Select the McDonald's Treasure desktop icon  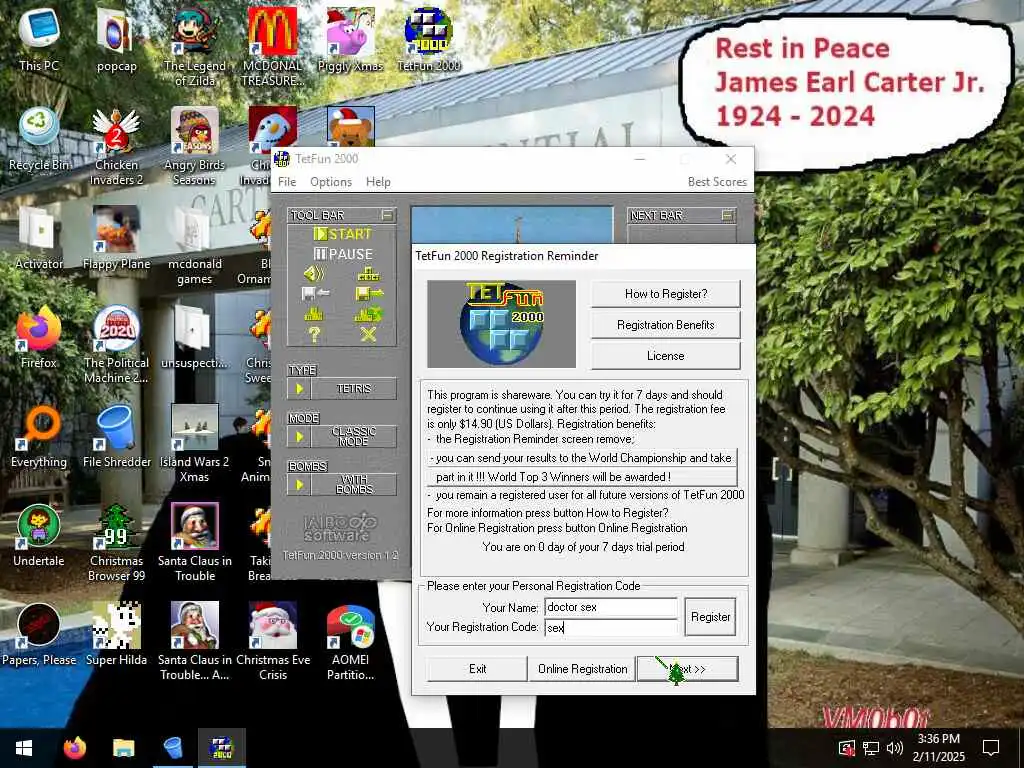click(272, 46)
